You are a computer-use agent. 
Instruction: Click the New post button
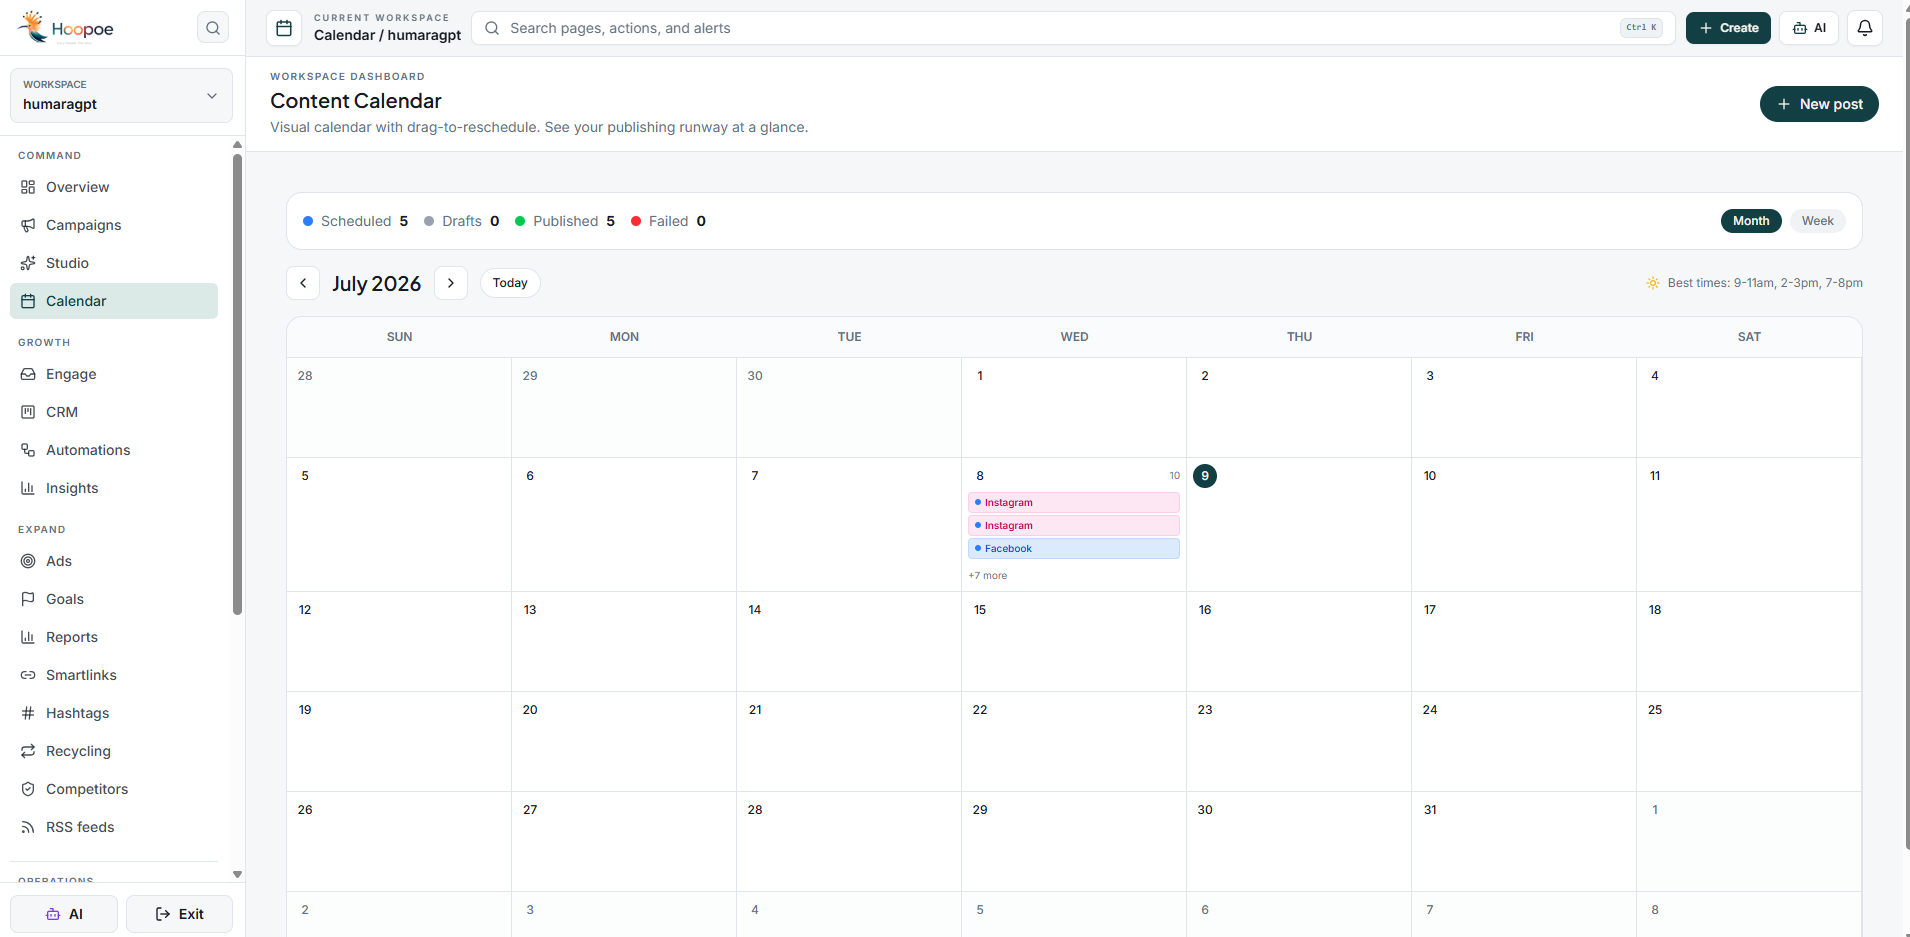tap(1819, 104)
